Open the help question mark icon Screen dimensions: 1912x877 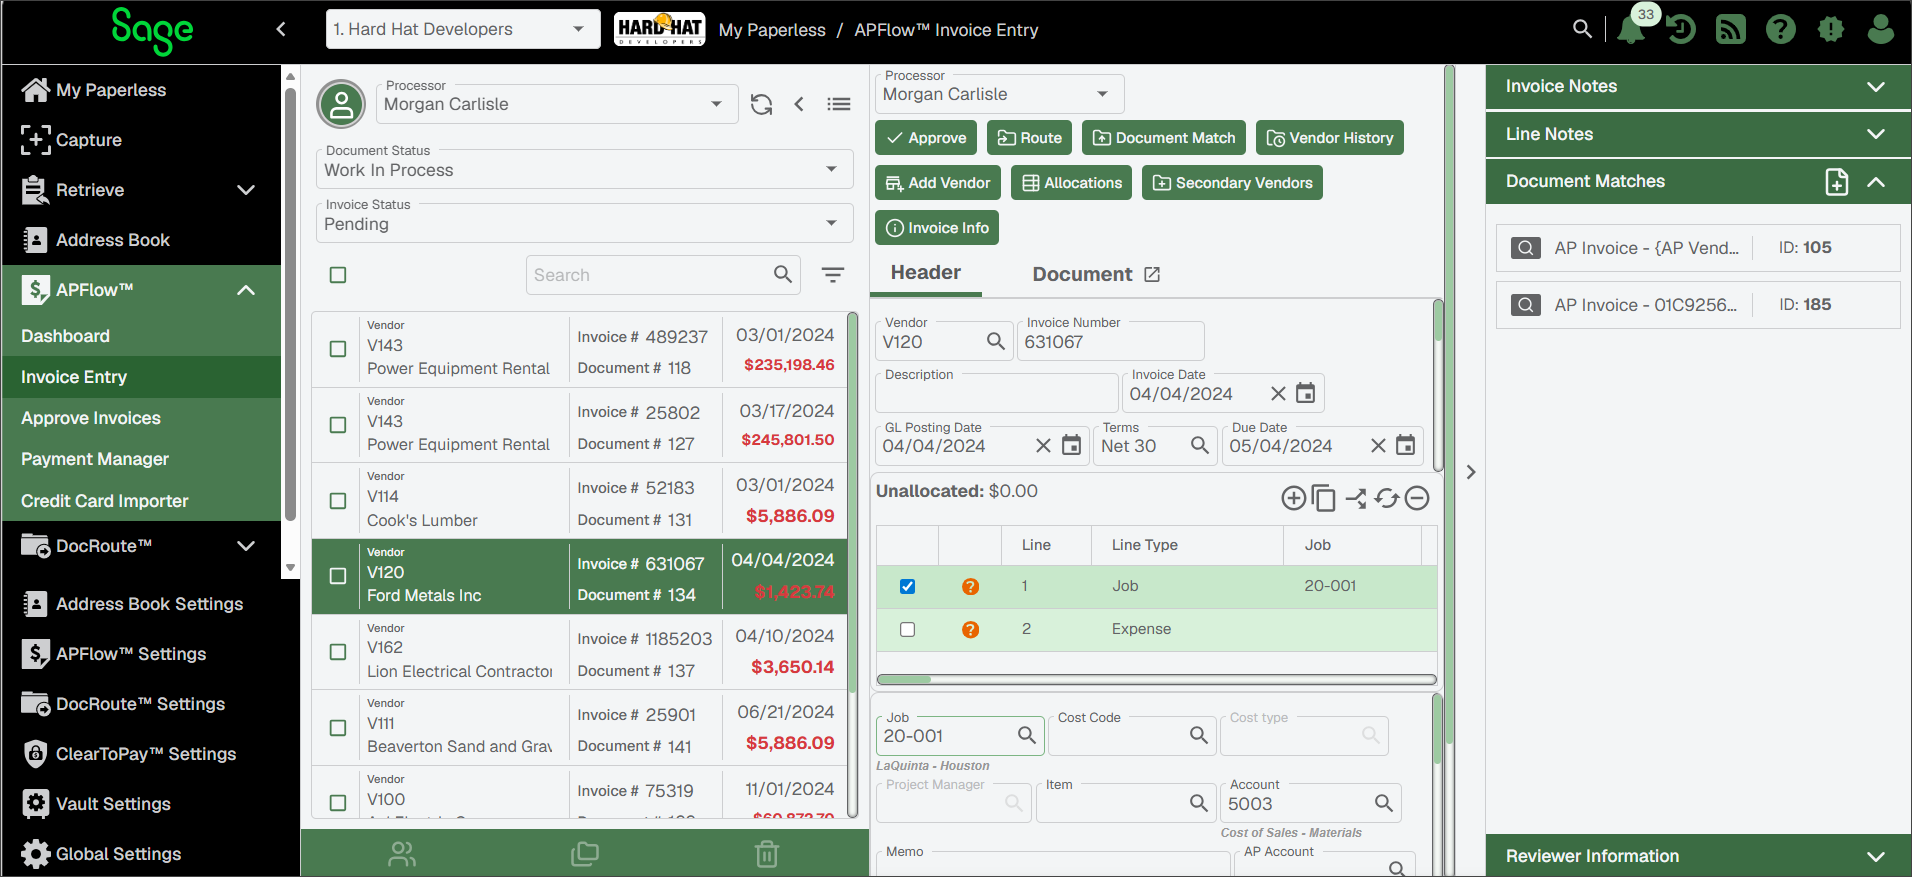pos(1781,29)
